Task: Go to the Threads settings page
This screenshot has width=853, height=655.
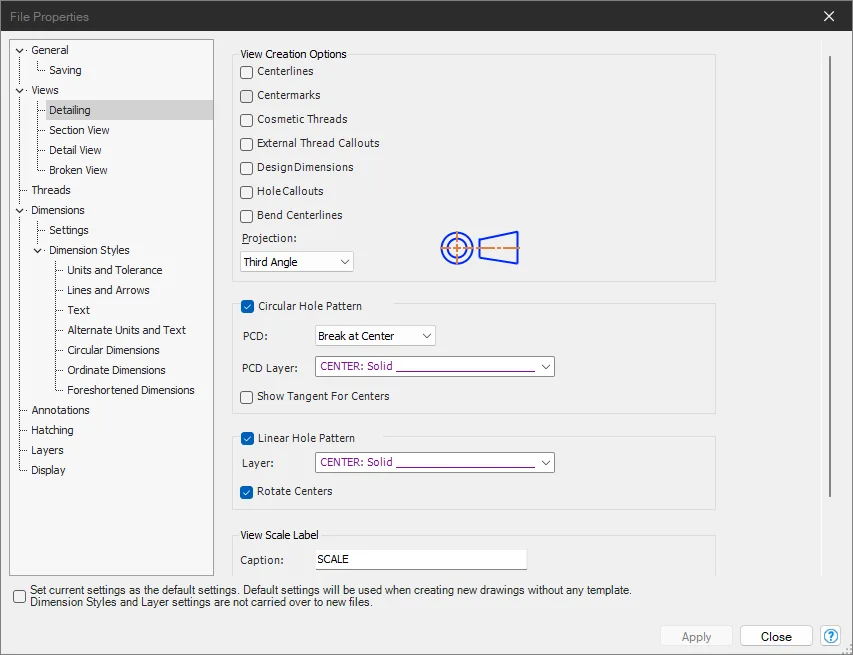Action: click(51, 190)
